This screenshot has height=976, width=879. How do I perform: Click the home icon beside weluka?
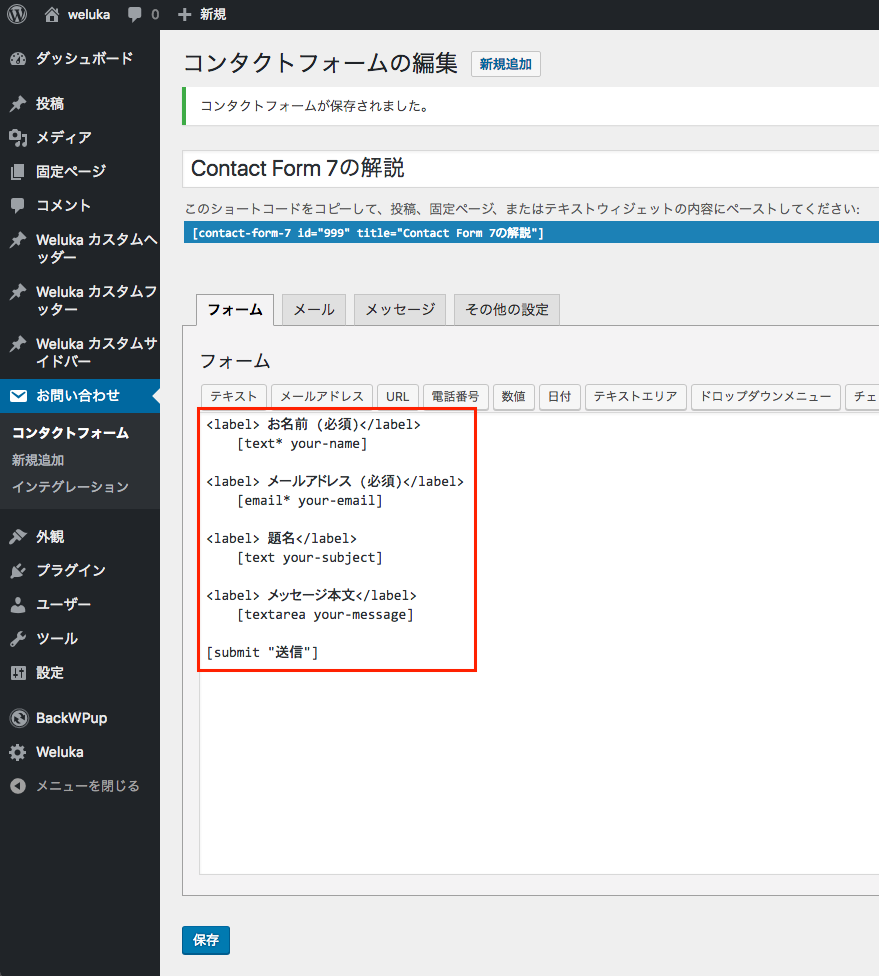(x=52, y=14)
